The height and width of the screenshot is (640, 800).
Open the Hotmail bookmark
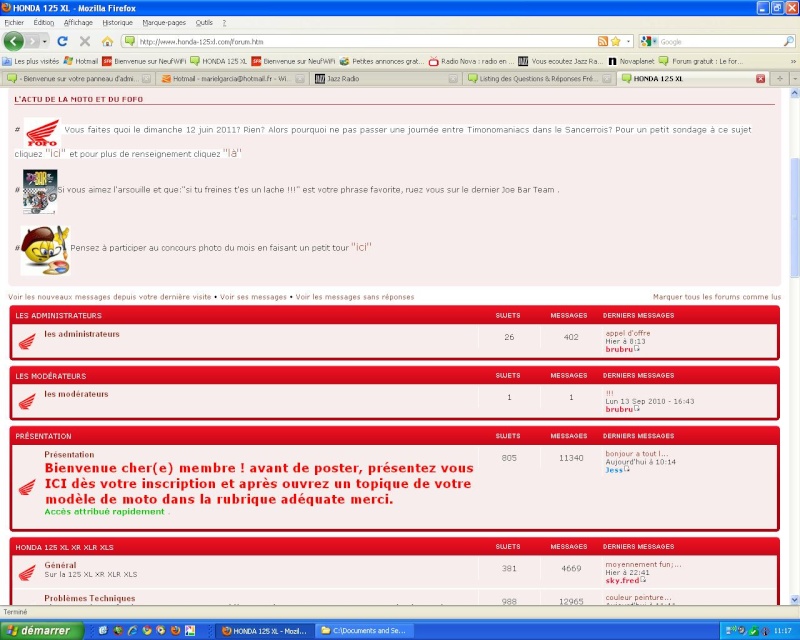pyautogui.click(x=81, y=61)
